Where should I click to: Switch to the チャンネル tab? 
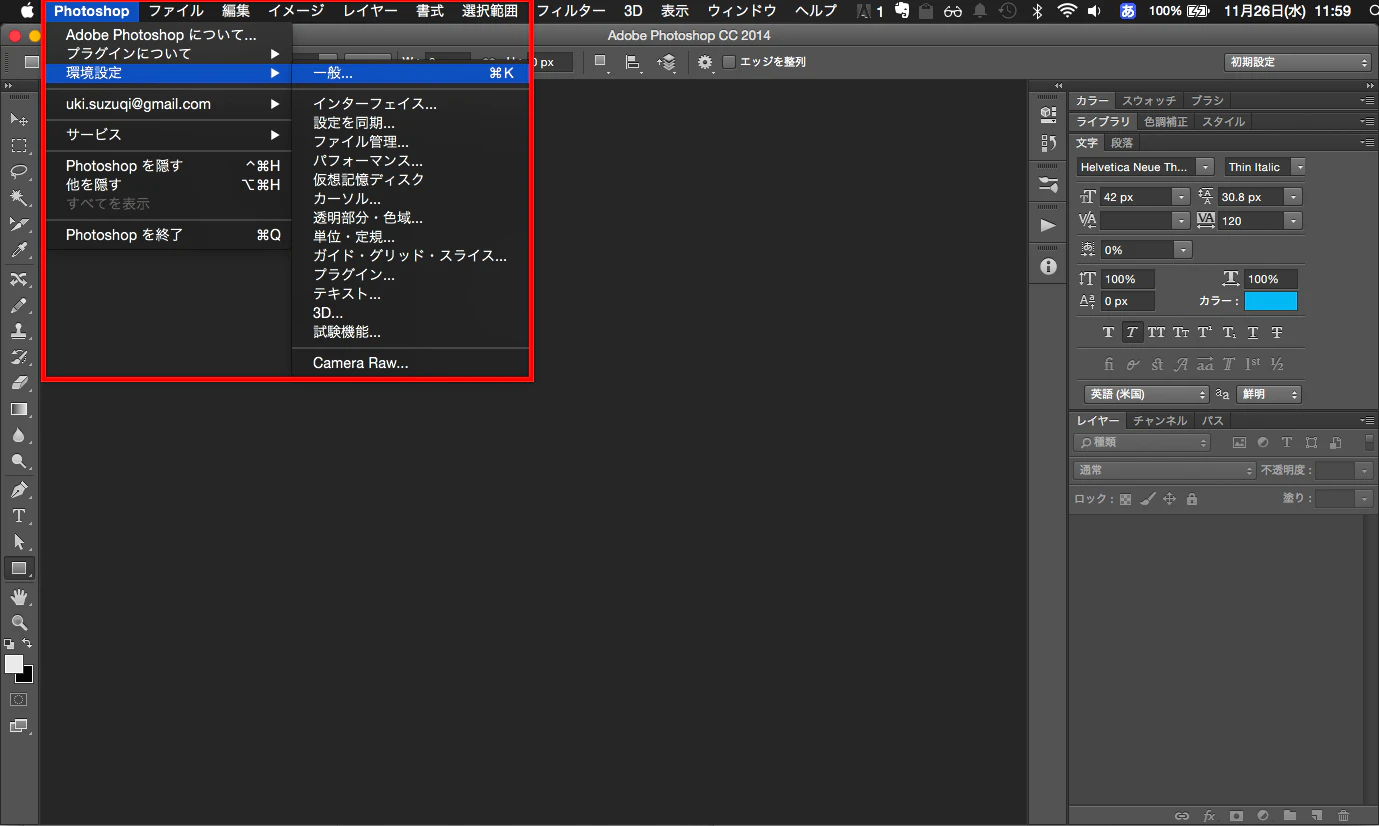coord(1160,421)
